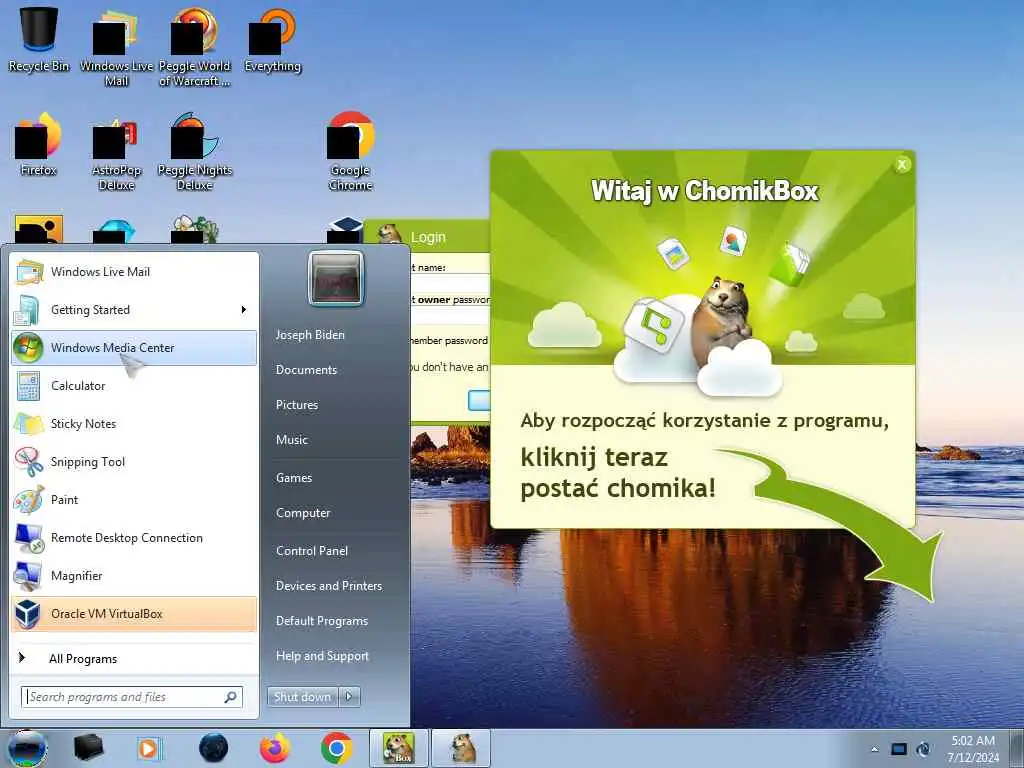Click the monitor icon in system tray
The height and width of the screenshot is (768, 1024).
point(899,749)
